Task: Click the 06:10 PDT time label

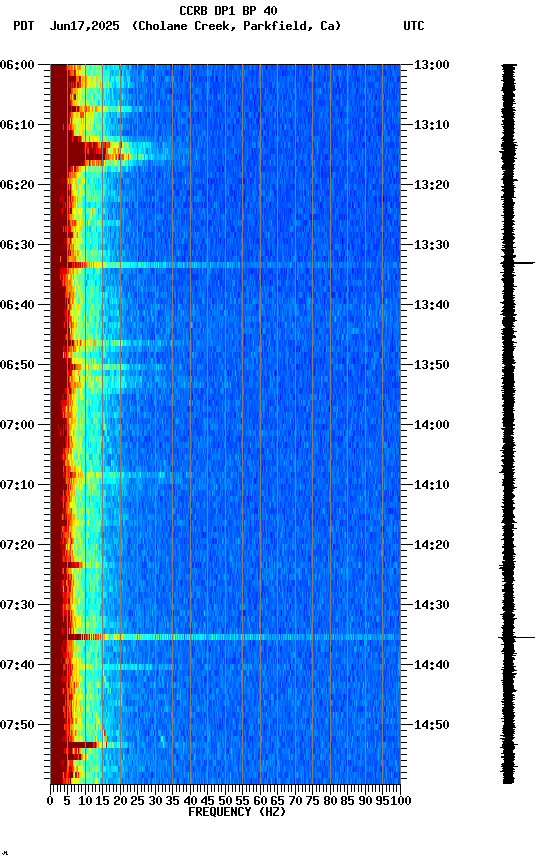Action: coord(17,125)
